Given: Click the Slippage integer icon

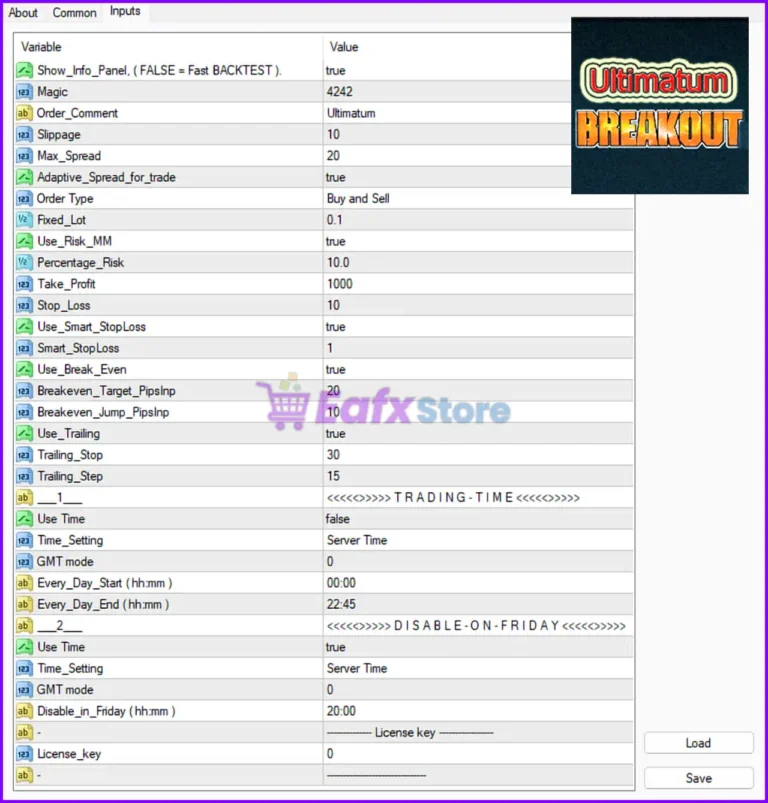Looking at the screenshot, I should pos(24,134).
